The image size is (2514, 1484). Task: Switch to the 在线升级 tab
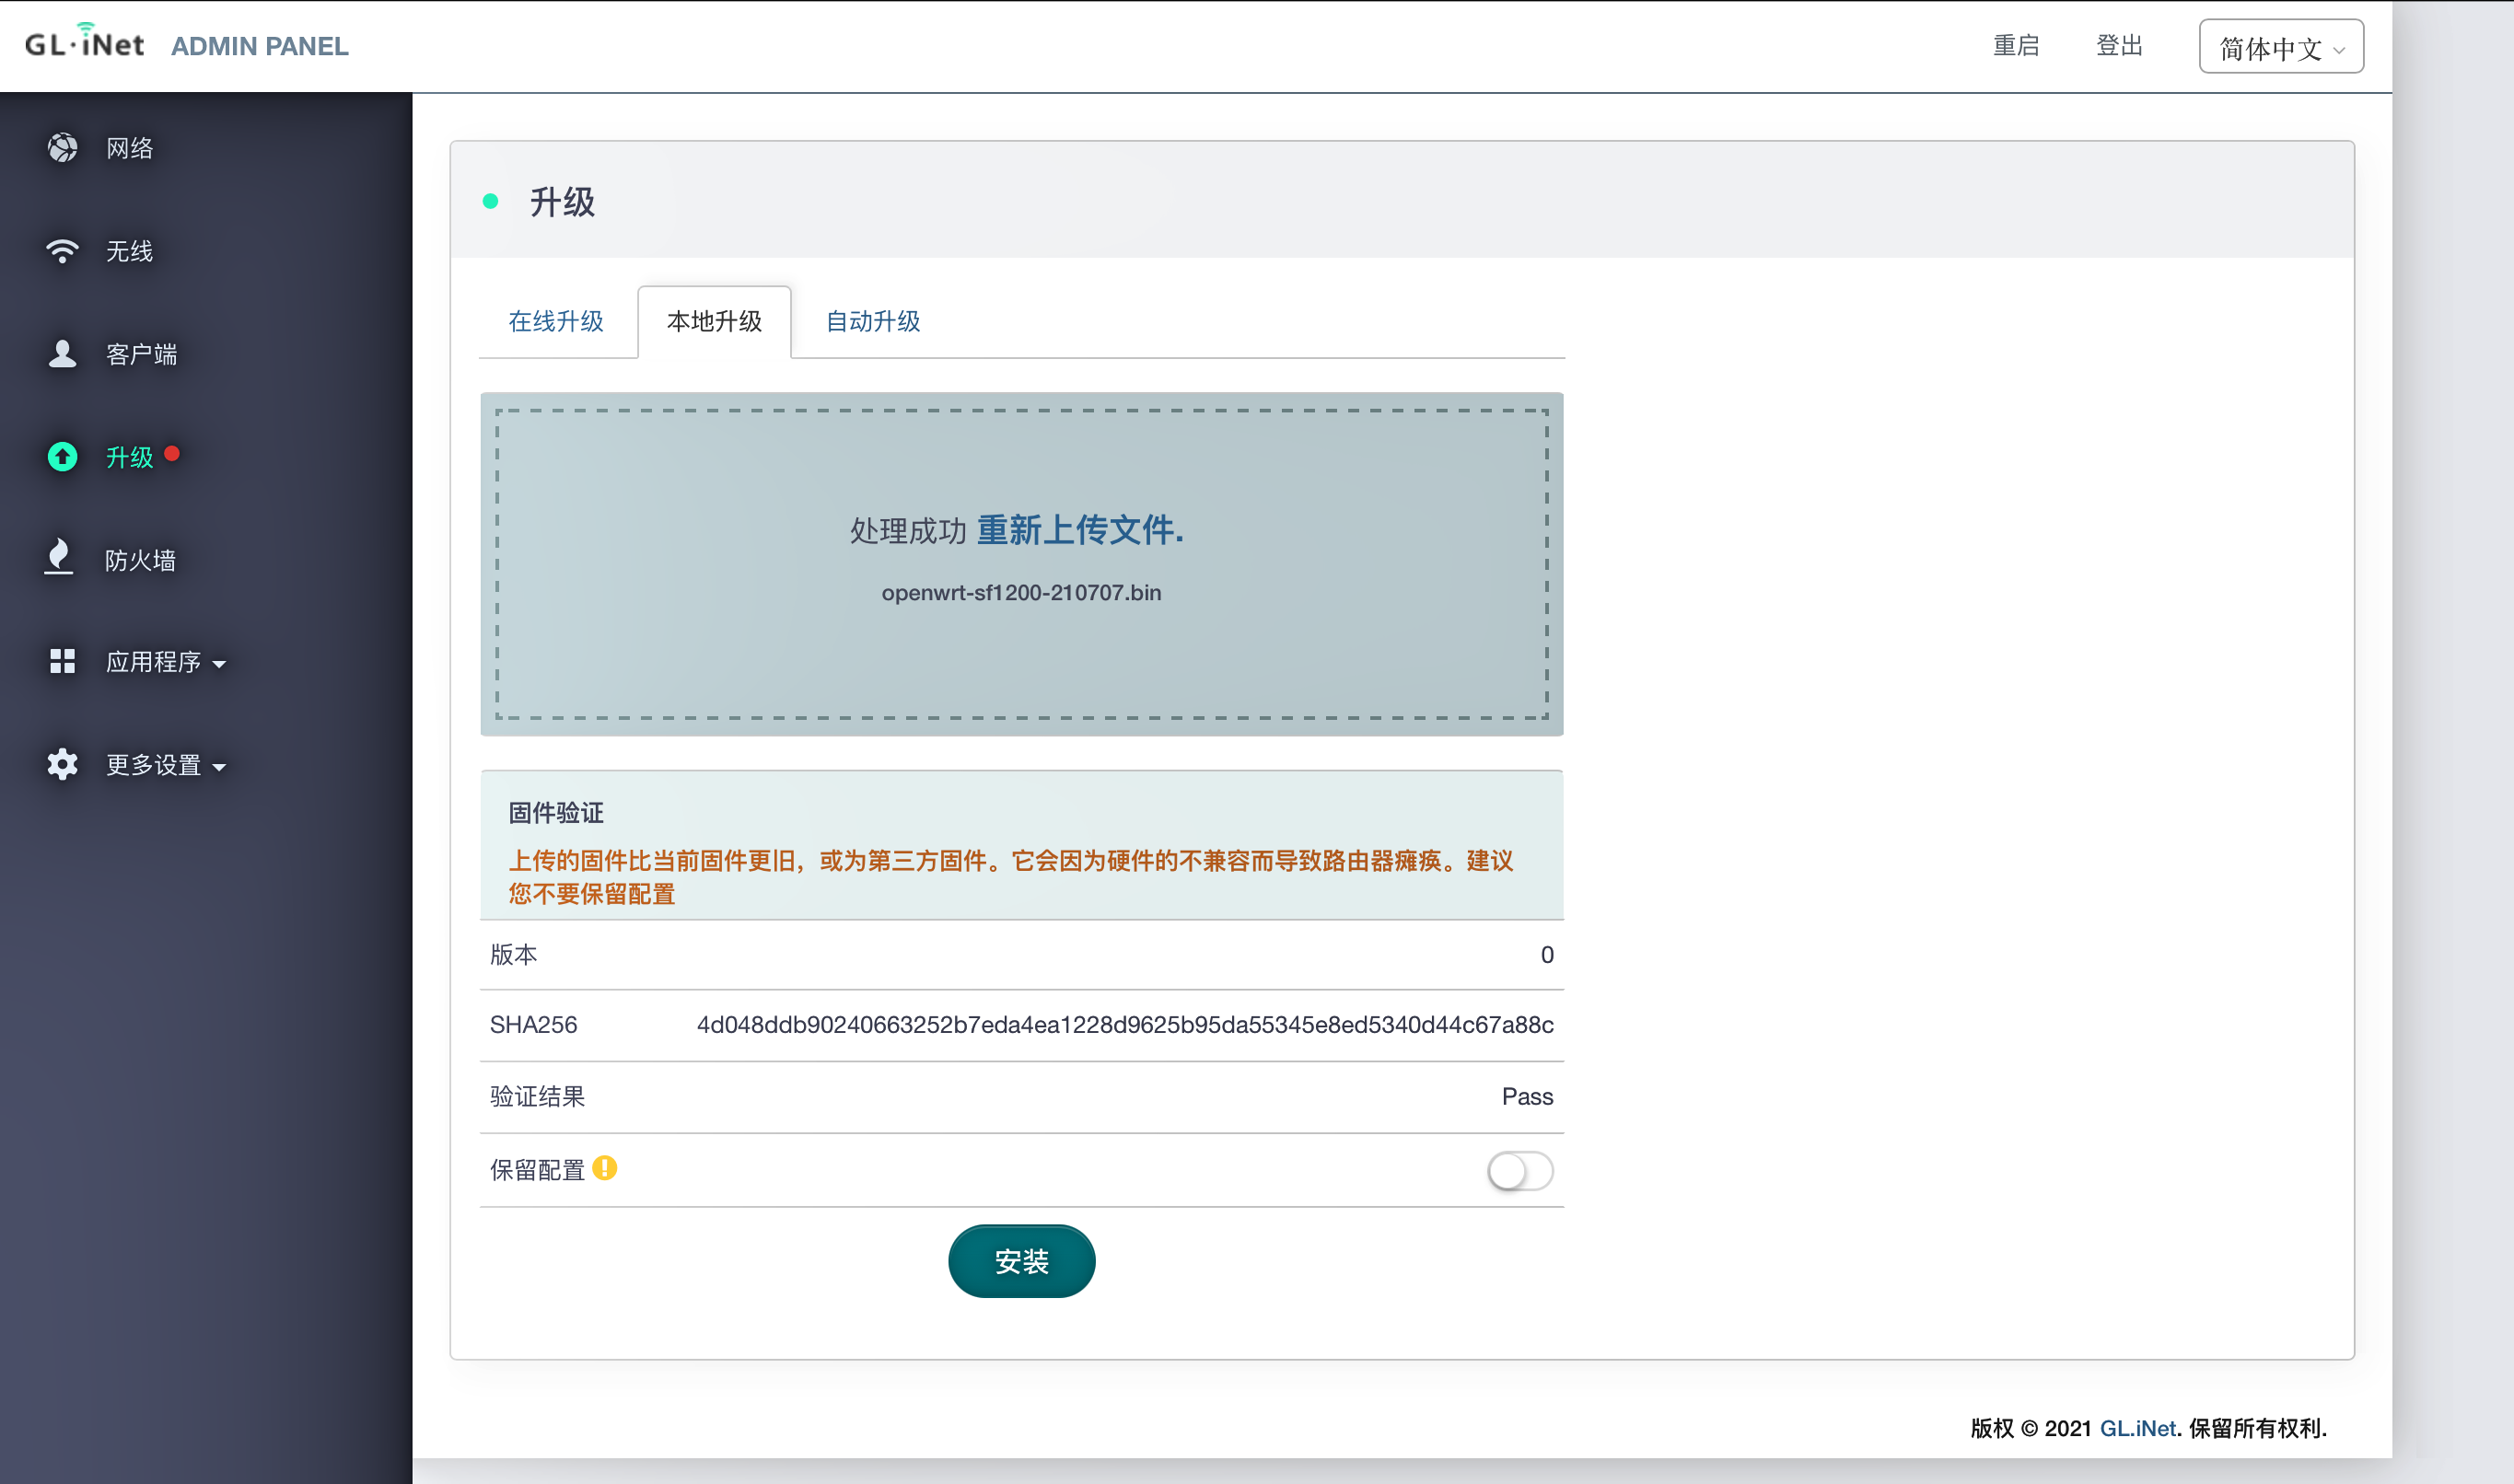[556, 321]
